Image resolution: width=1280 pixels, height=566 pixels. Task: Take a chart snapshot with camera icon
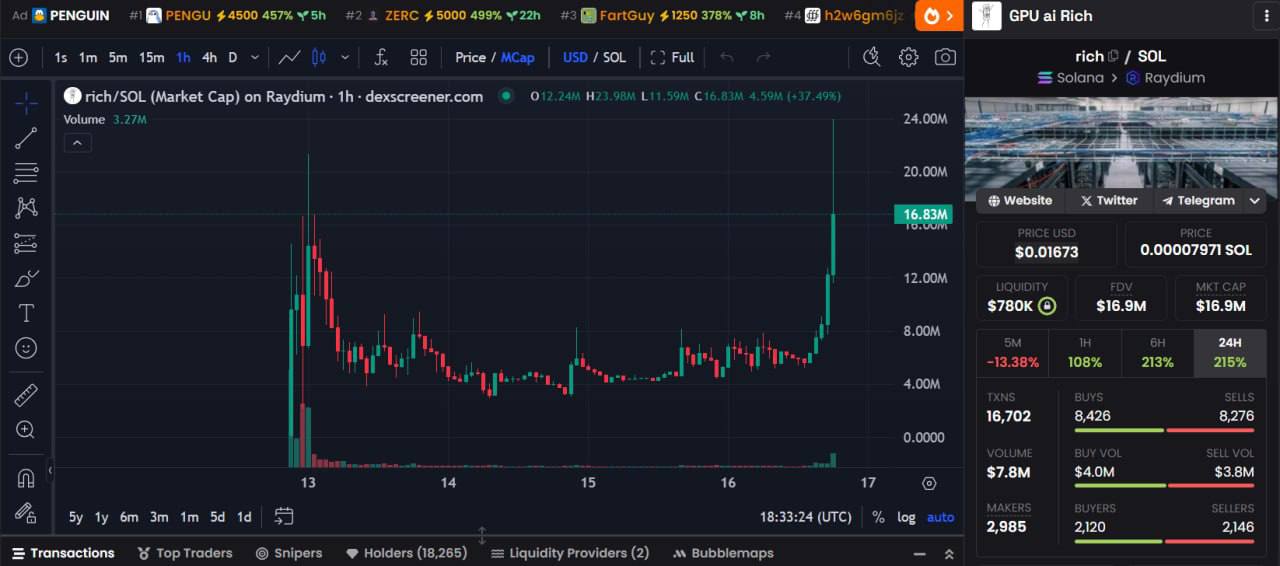945,57
